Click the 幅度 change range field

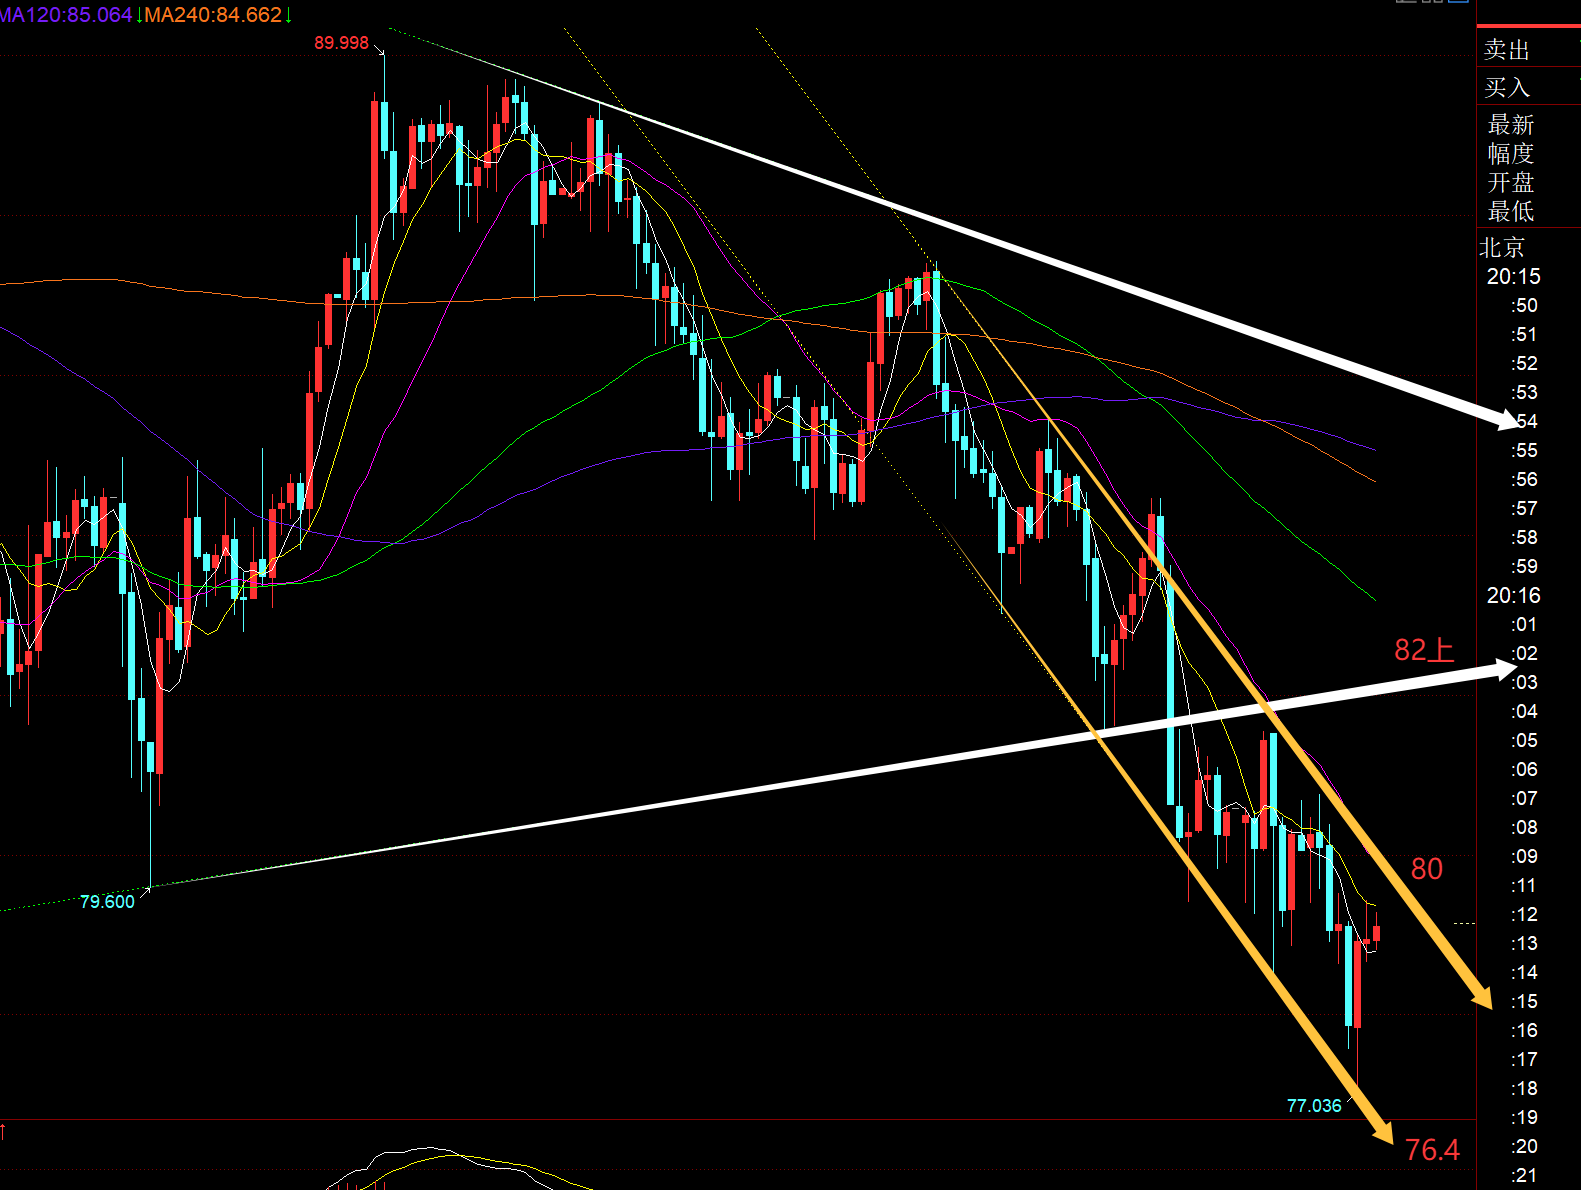pos(1510,154)
